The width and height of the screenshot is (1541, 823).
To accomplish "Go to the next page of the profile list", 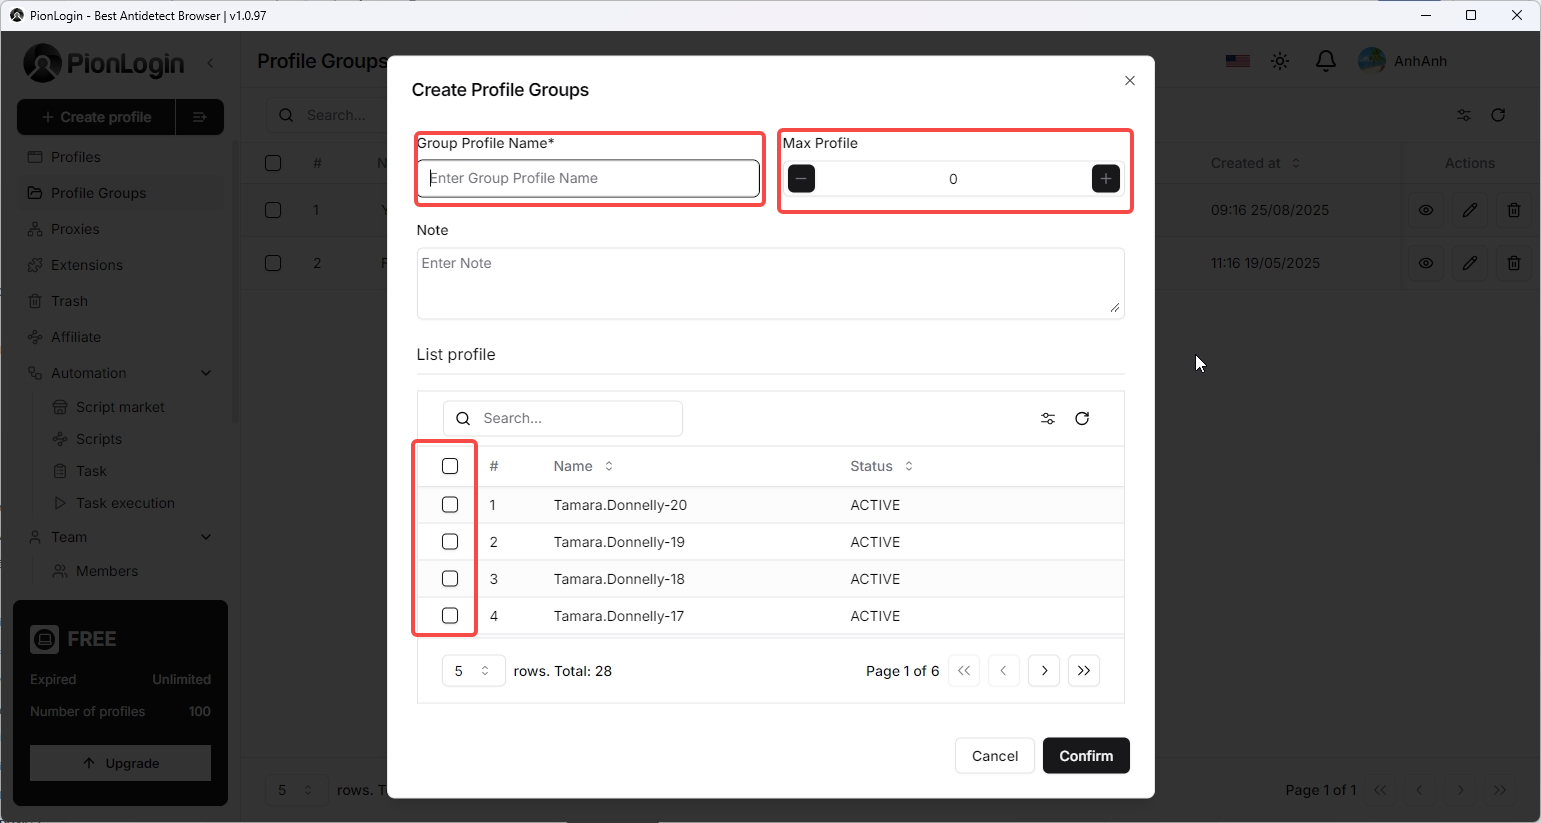I will pyautogui.click(x=1044, y=671).
